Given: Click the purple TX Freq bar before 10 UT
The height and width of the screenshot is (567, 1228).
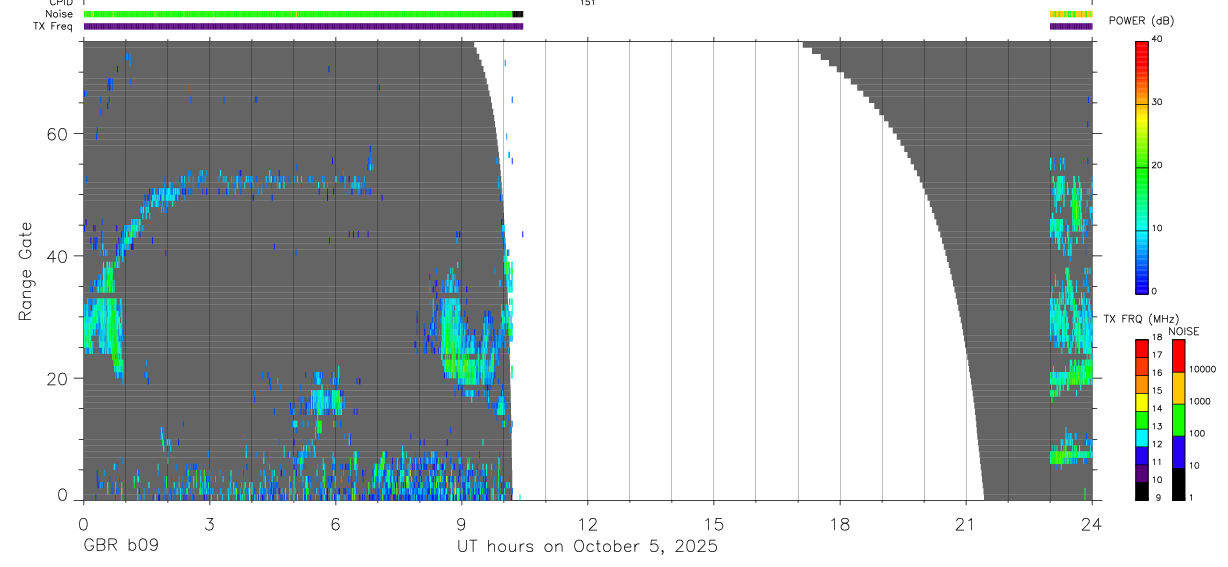Looking at the screenshot, I should click(x=303, y=26).
